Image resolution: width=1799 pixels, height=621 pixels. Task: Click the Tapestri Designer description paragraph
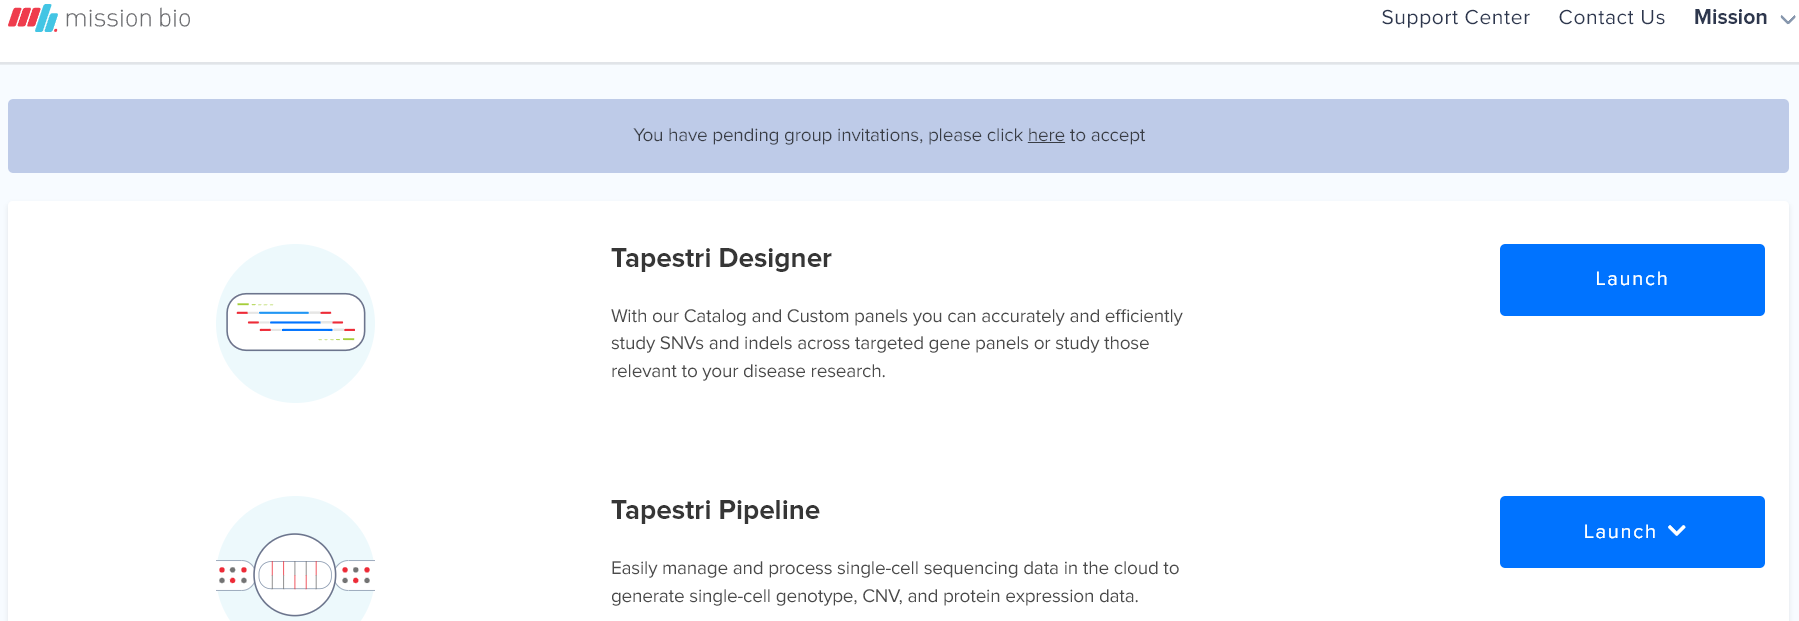point(897,343)
